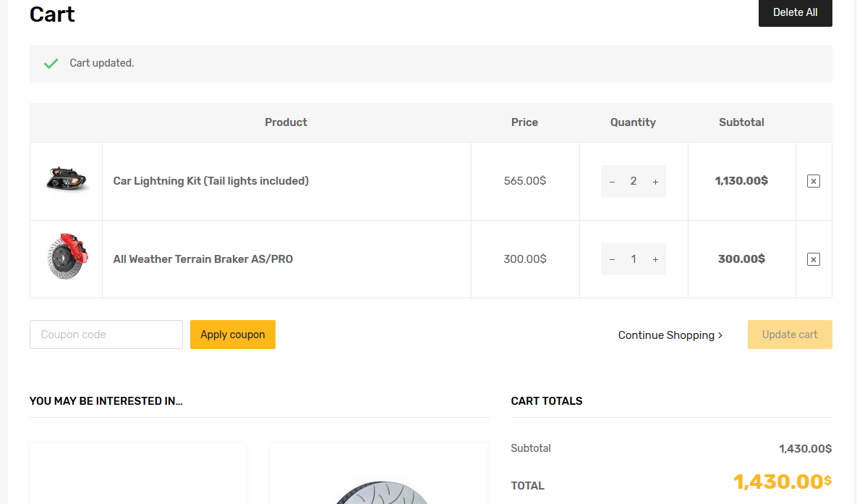Open the All Weather Terrain Braker product link
The height and width of the screenshot is (504, 857).
tap(203, 259)
